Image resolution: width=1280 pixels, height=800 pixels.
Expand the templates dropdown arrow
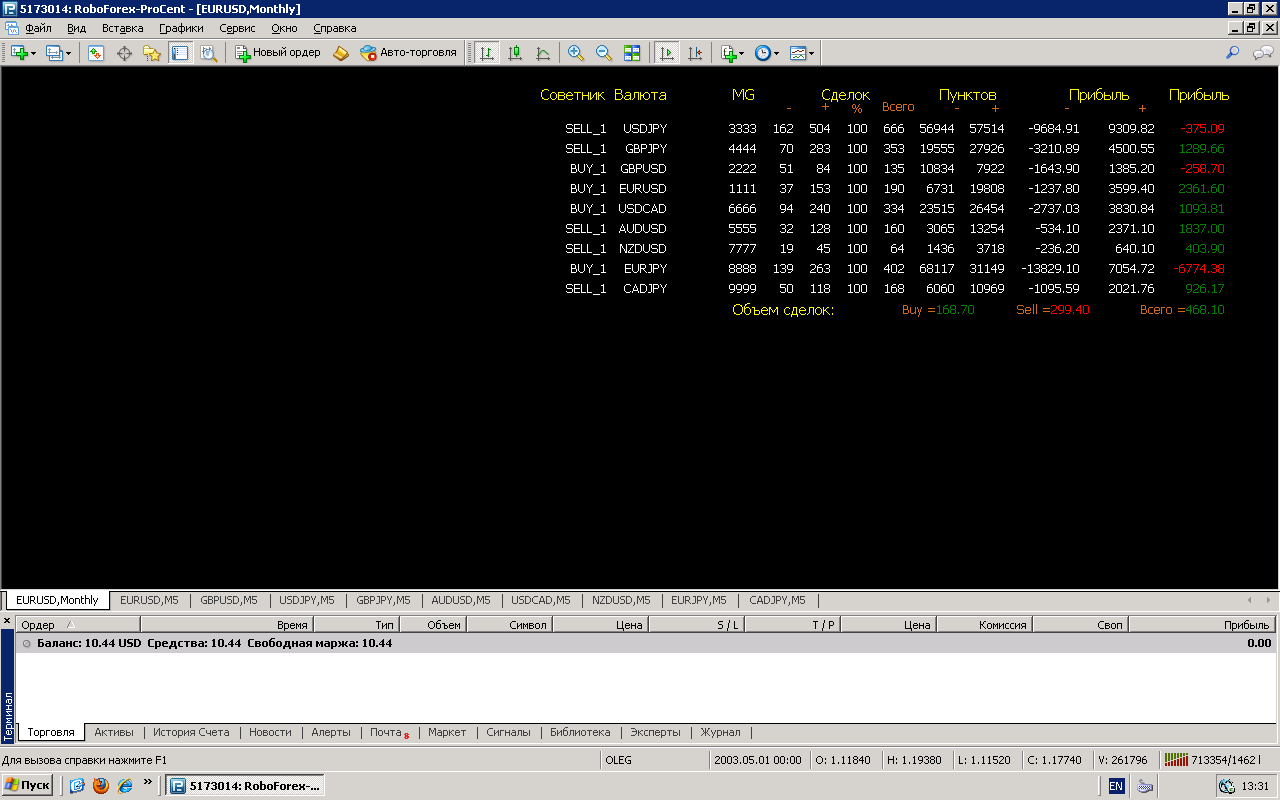[x=811, y=53]
